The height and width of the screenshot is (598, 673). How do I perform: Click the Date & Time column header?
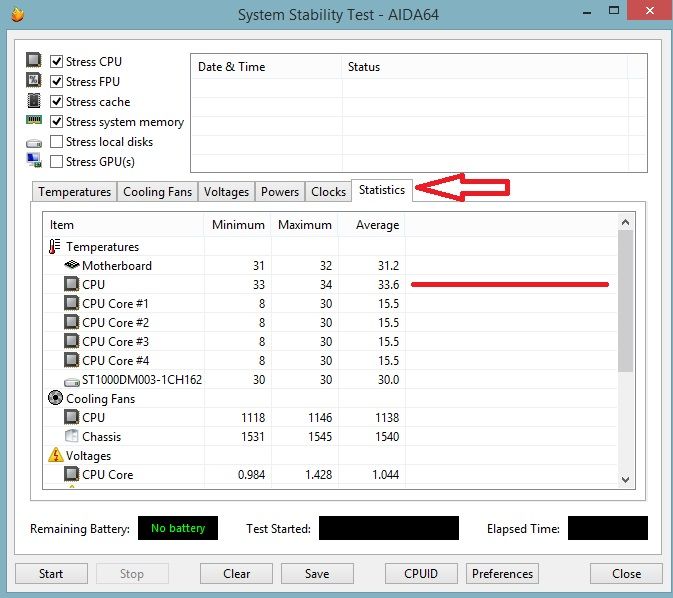point(267,67)
